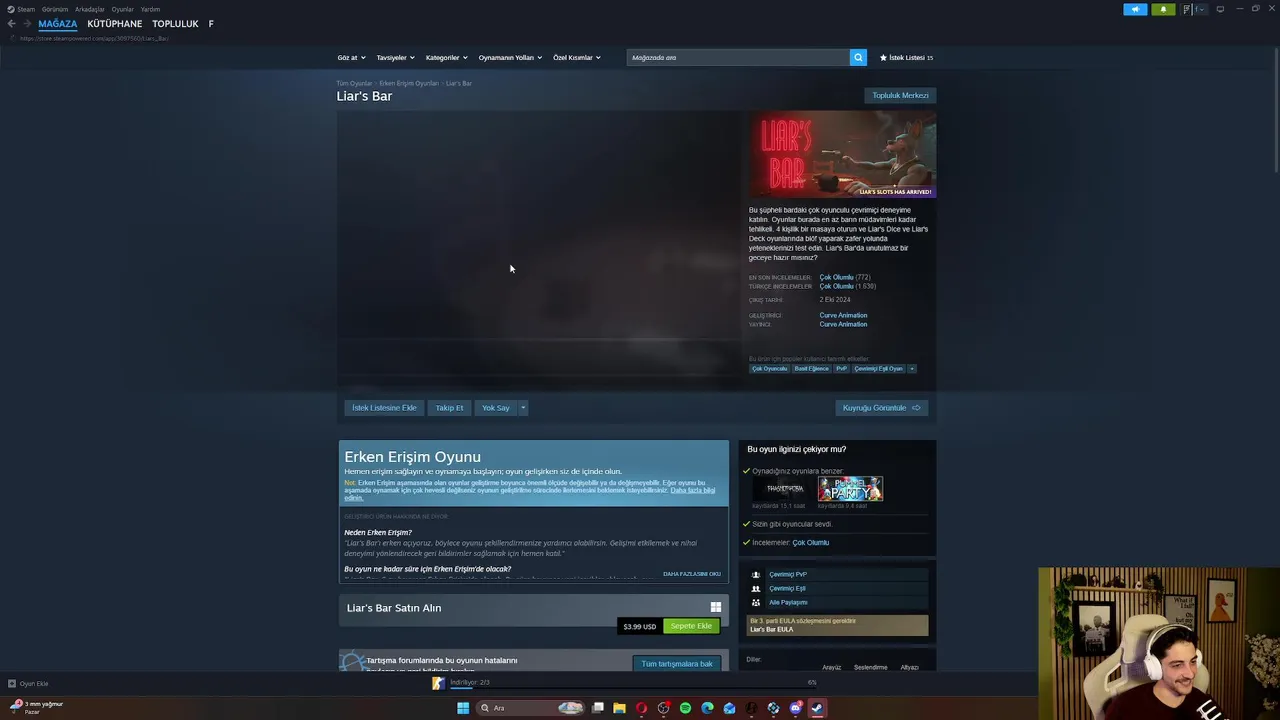Launch File Explorer from the taskbar
This screenshot has height=720, width=1280.
click(619, 708)
